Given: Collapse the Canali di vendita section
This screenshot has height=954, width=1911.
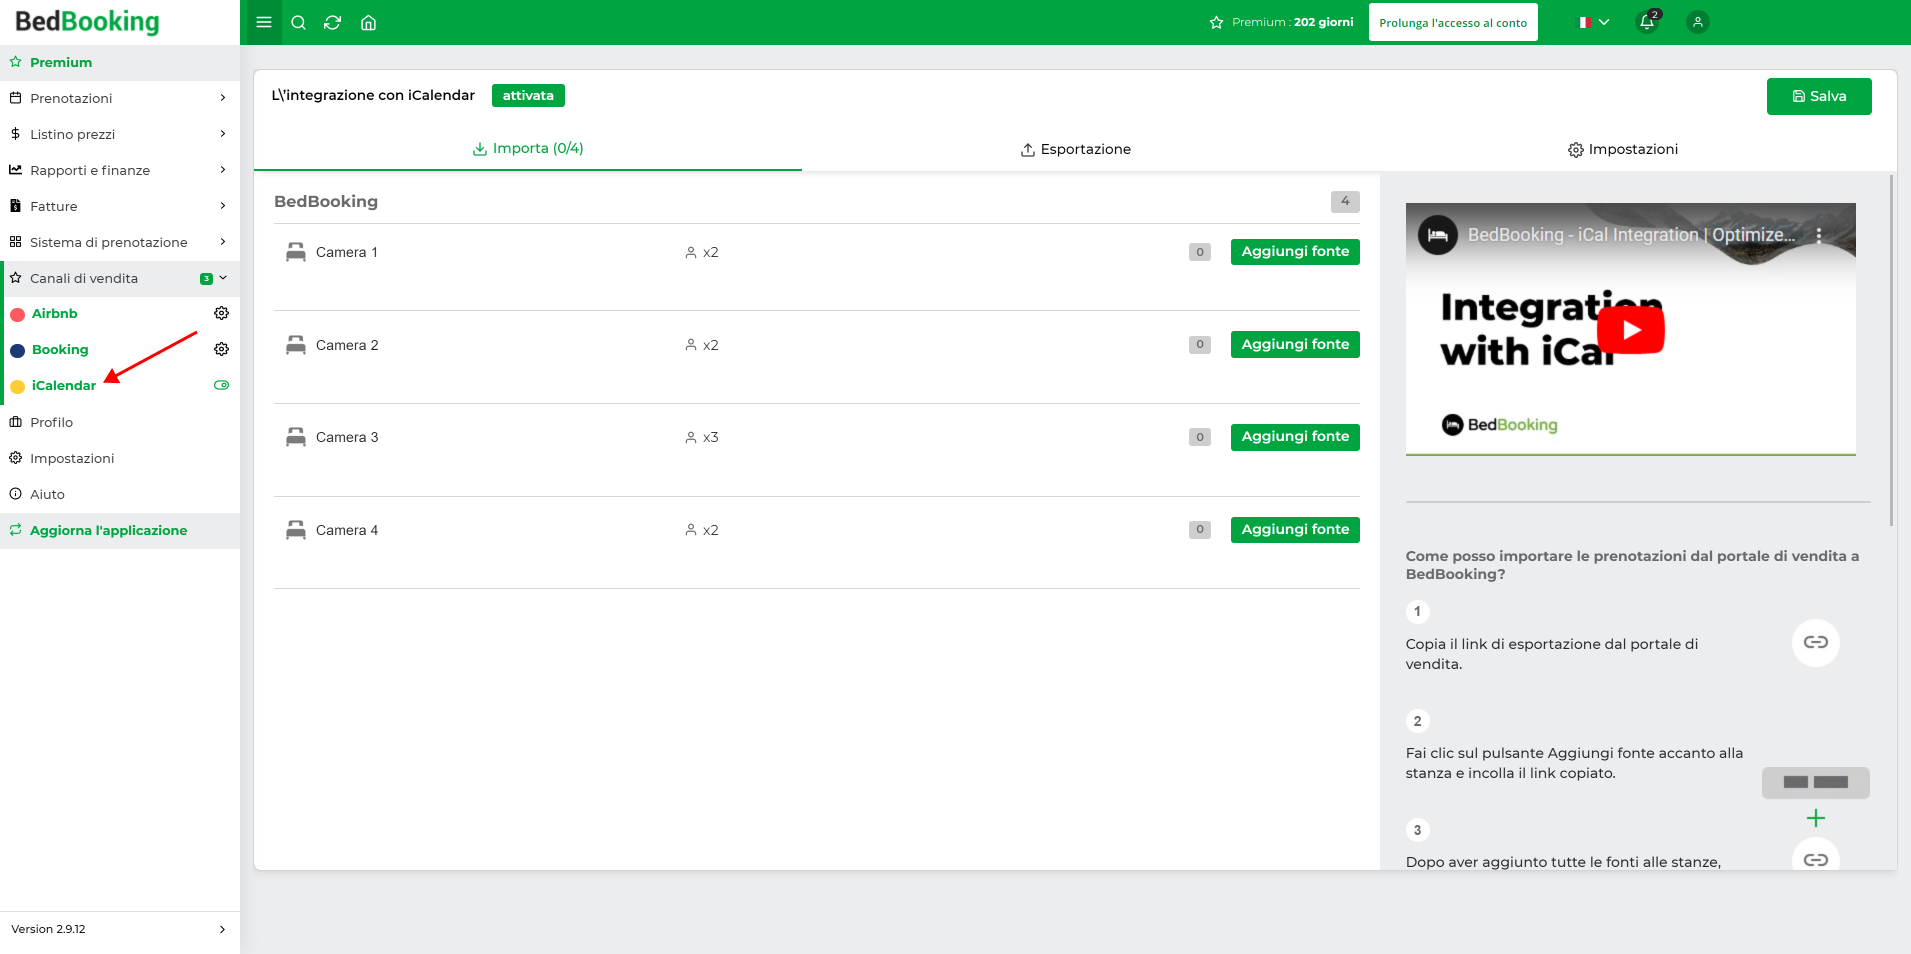Looking at the screenshot, I should (x=120, y=278).
